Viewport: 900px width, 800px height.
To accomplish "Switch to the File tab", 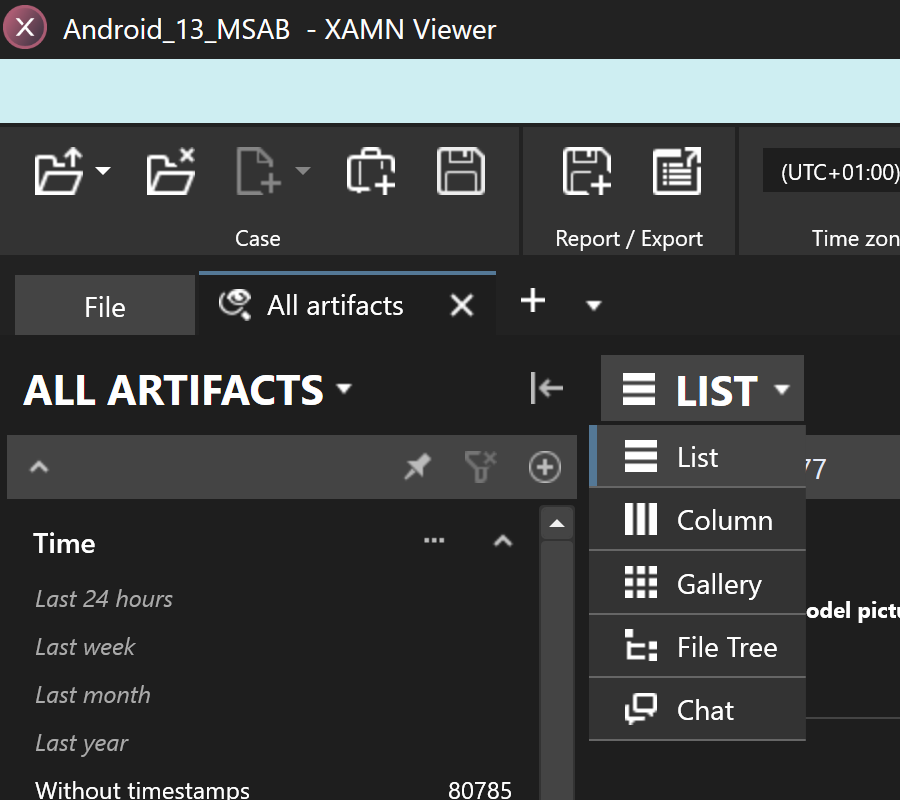I will (104, 304).
